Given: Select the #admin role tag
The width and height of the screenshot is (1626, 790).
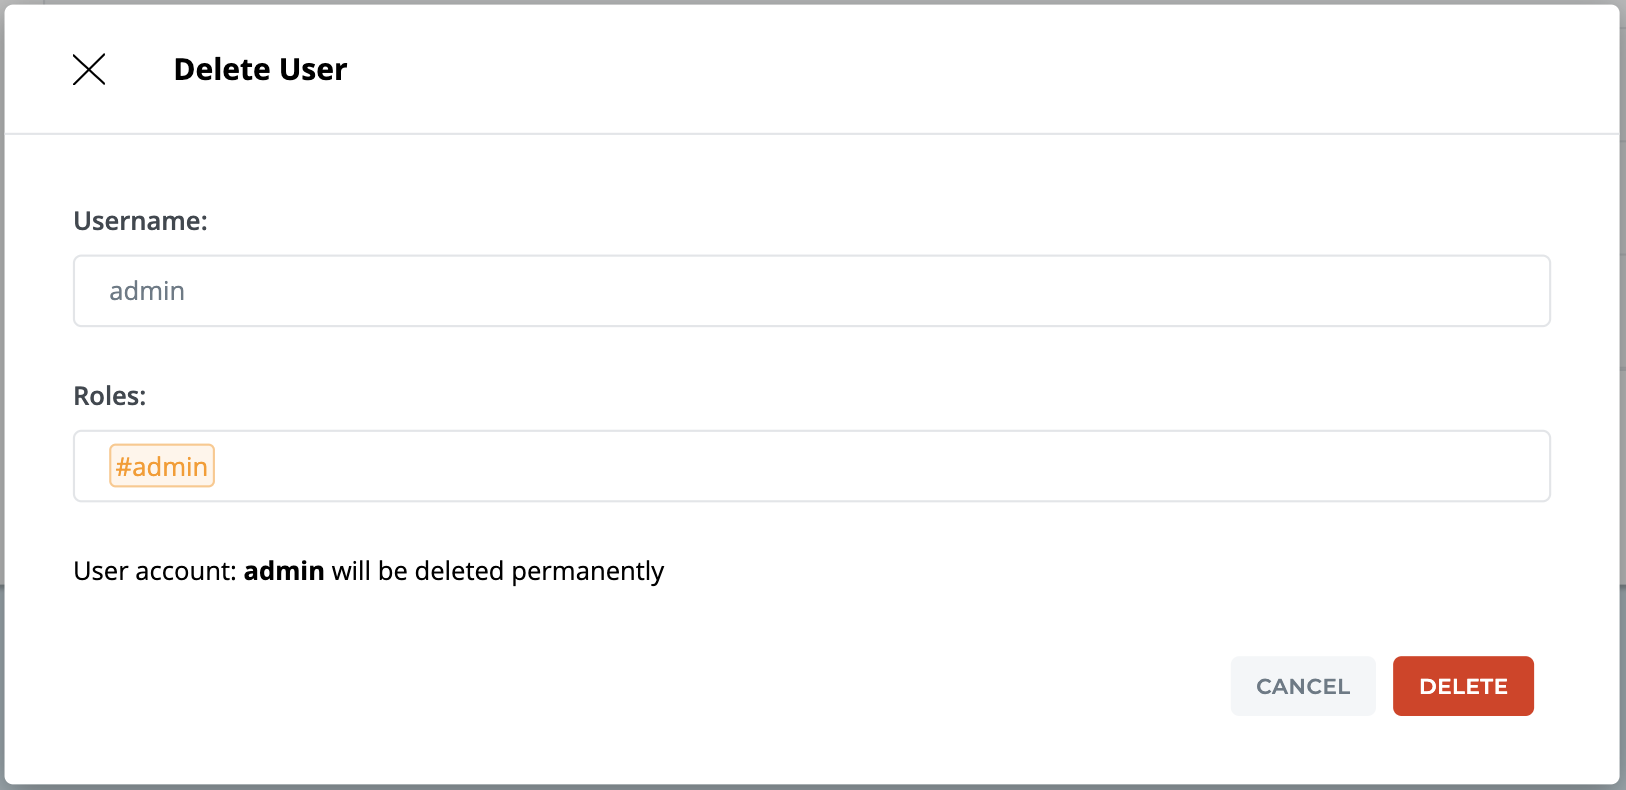Looking at the screenshot, I should point(162,466).
